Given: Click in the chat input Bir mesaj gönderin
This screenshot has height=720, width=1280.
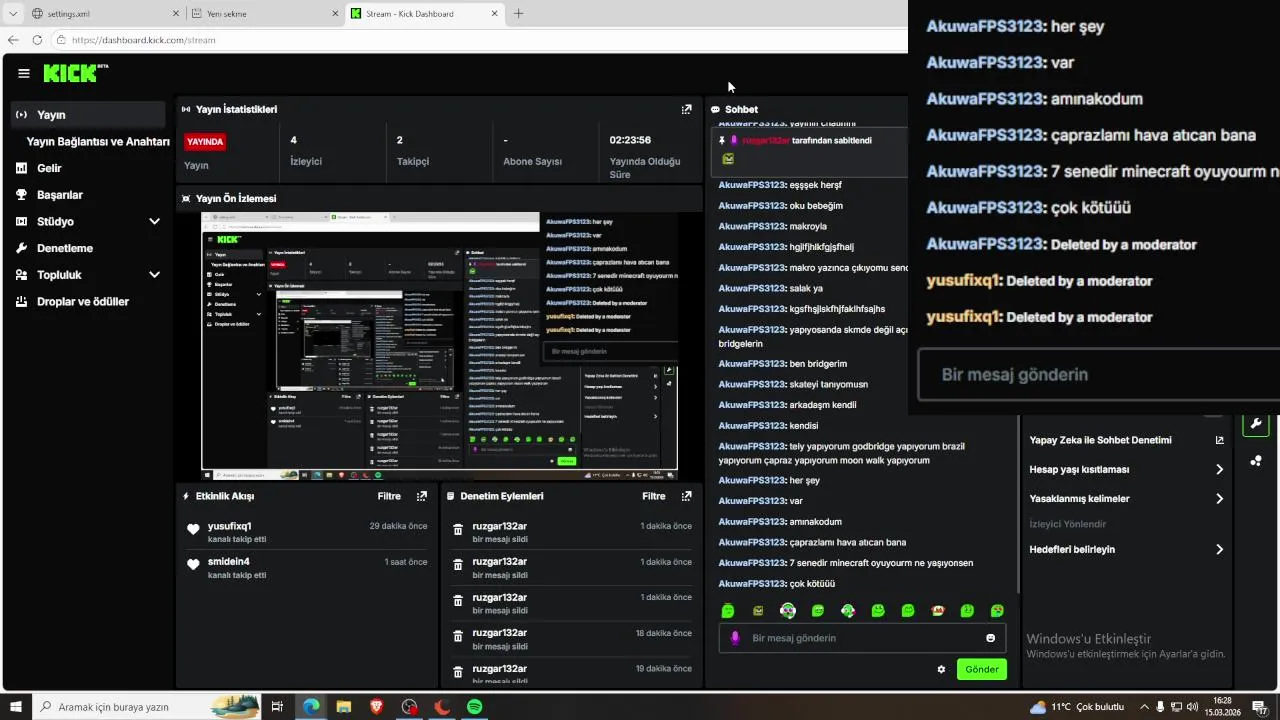Looking at the screenshot, I should pyautogui.click(x=860, y=638).
